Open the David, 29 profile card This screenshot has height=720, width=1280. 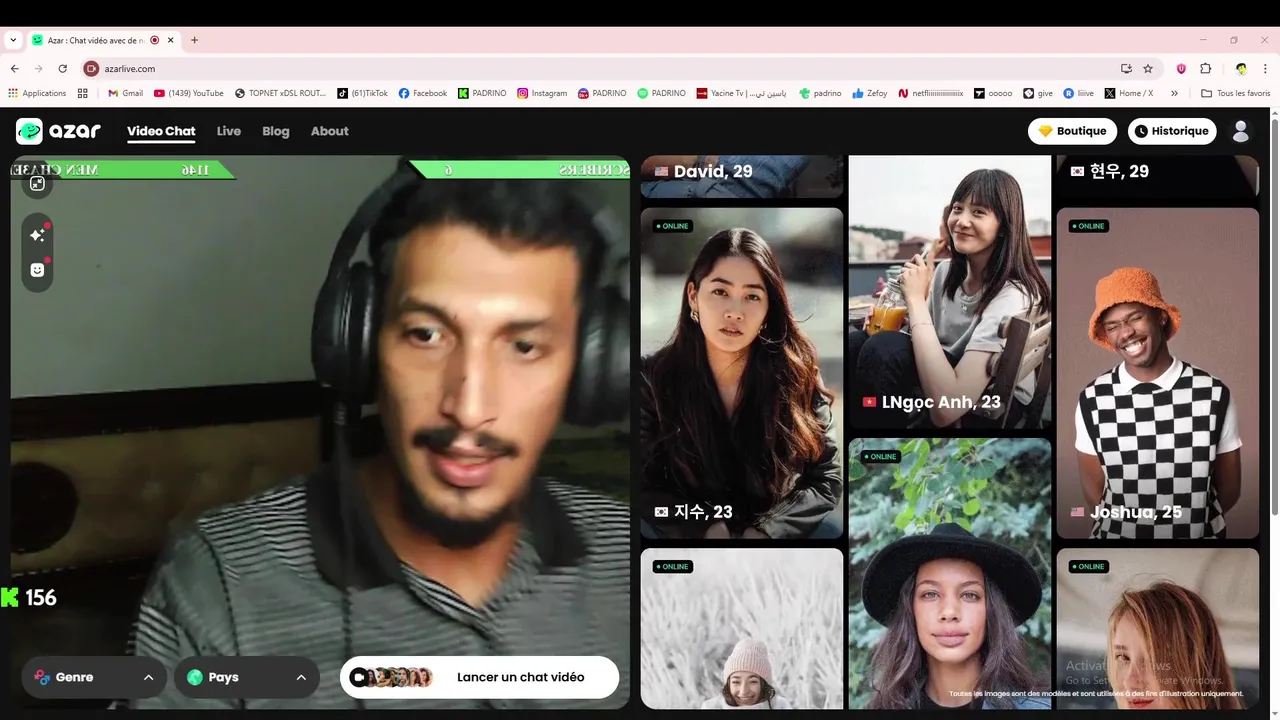coord(742,176)
